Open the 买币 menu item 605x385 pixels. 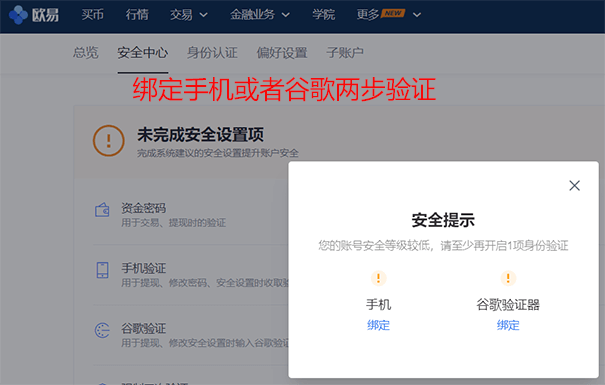(x=93, y=15)
